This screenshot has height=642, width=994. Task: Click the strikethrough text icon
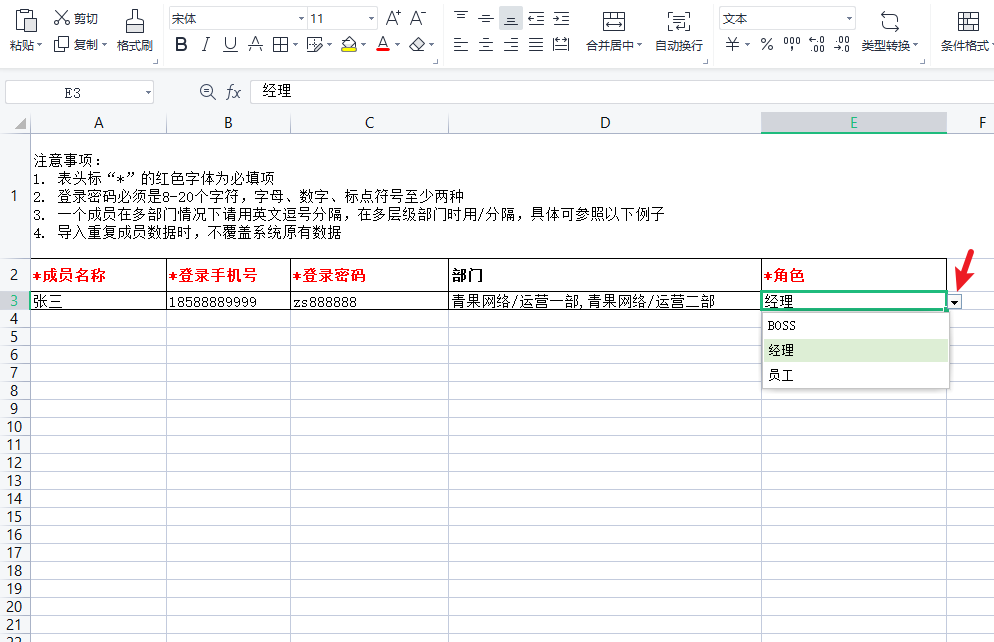coord(255,44)
